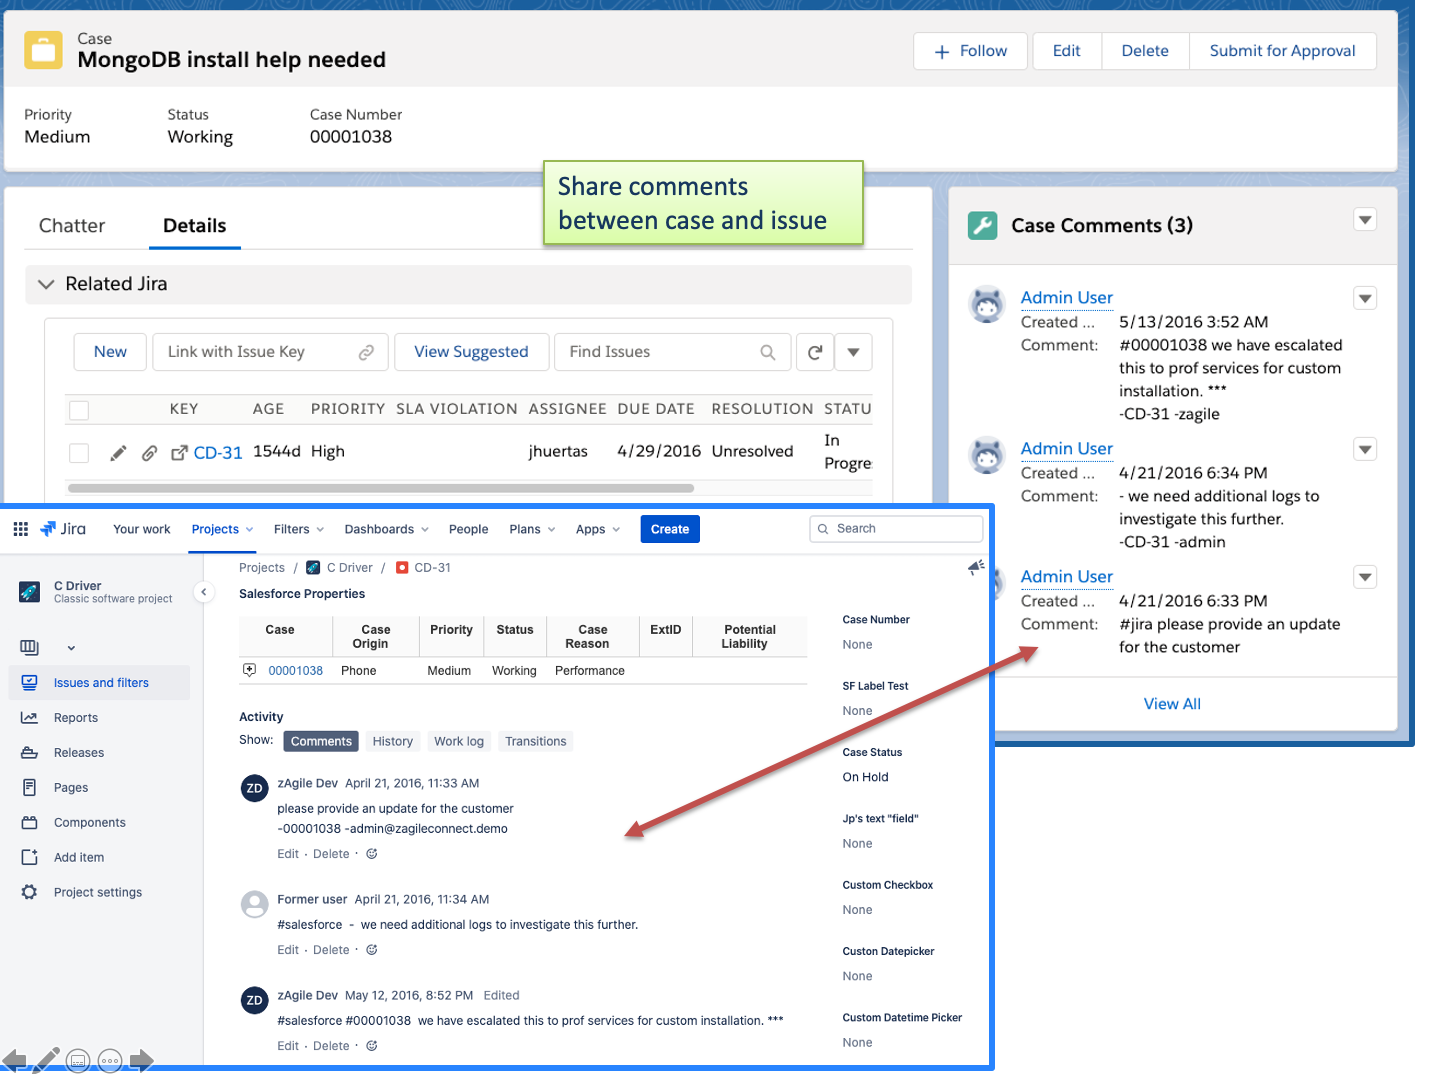
Task: Show the Comments activity tab
Action: [x=321, y=741]
